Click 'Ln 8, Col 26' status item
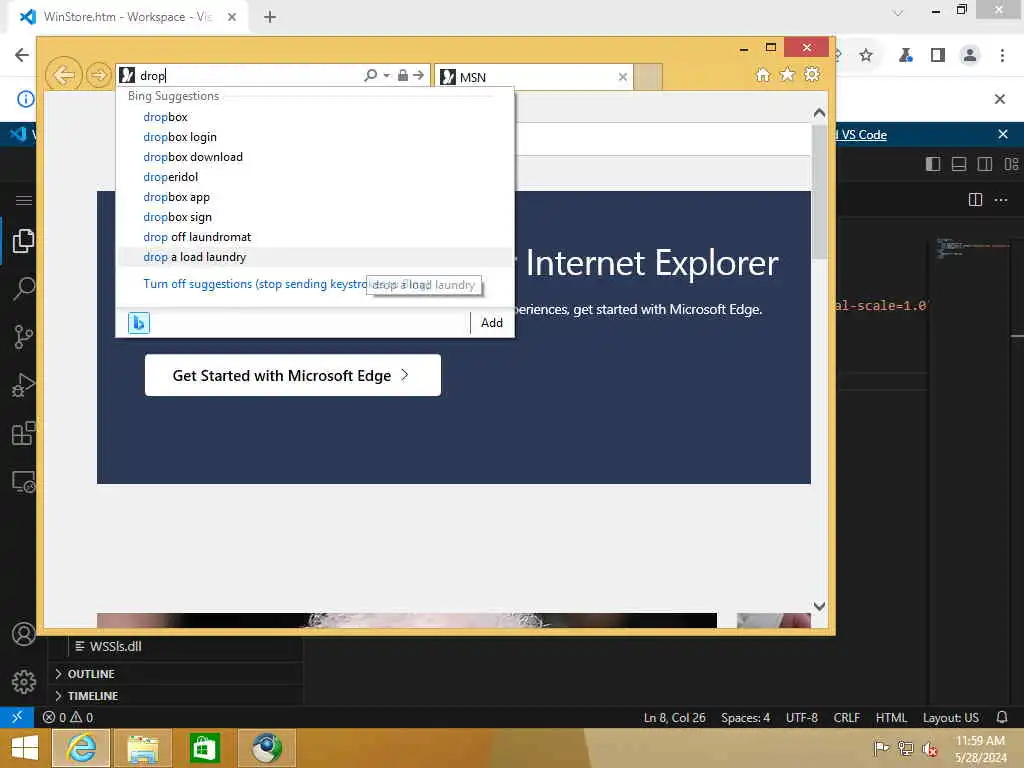This screenshot has width=1024, height=768. pyautogui.click(x=675, y=717)
